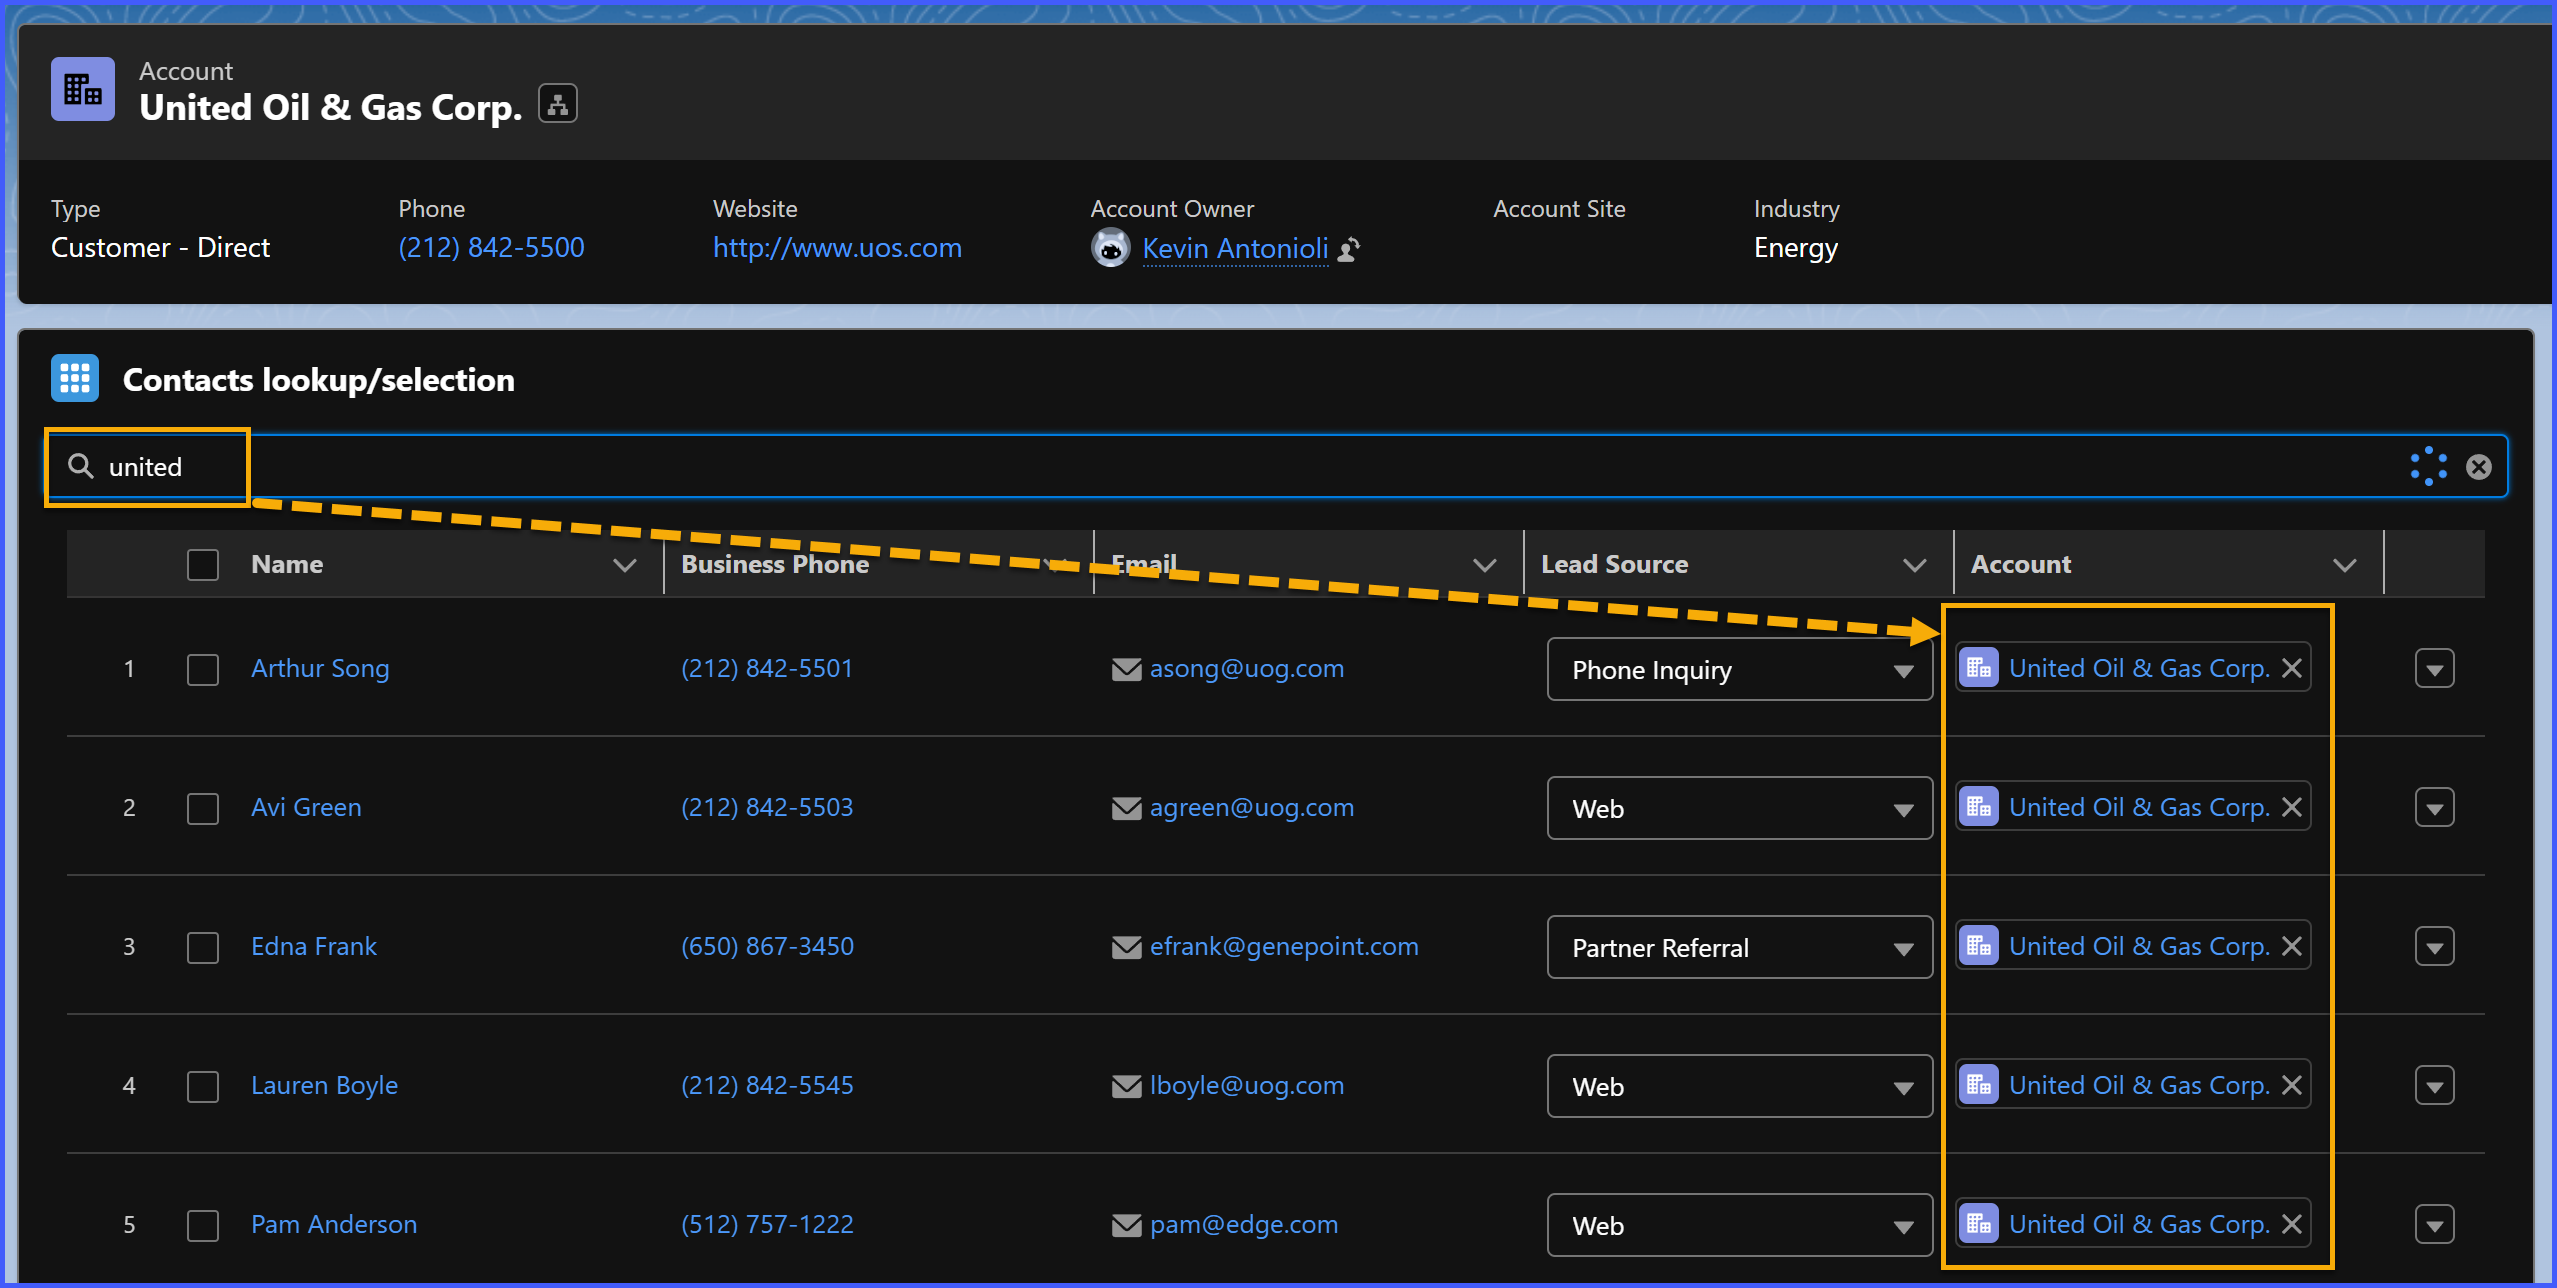Toggle the select-all checkbox in the header
The height and width of the screenshot is (1288, 2557).
[x=203, y=565]
